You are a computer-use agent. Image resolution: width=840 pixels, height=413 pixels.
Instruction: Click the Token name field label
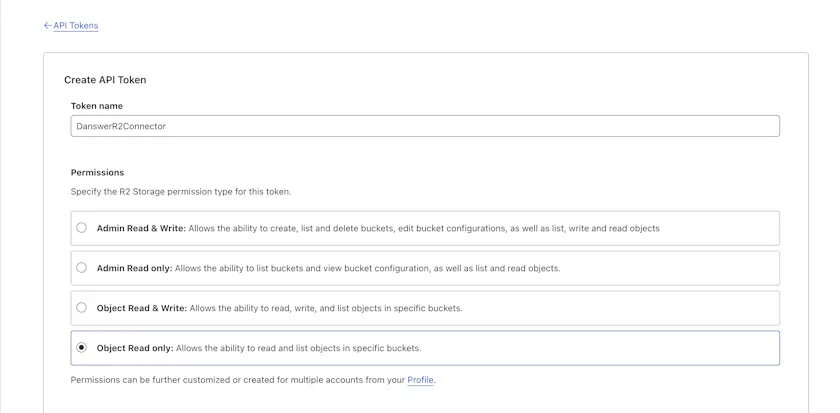pos(97,106)
